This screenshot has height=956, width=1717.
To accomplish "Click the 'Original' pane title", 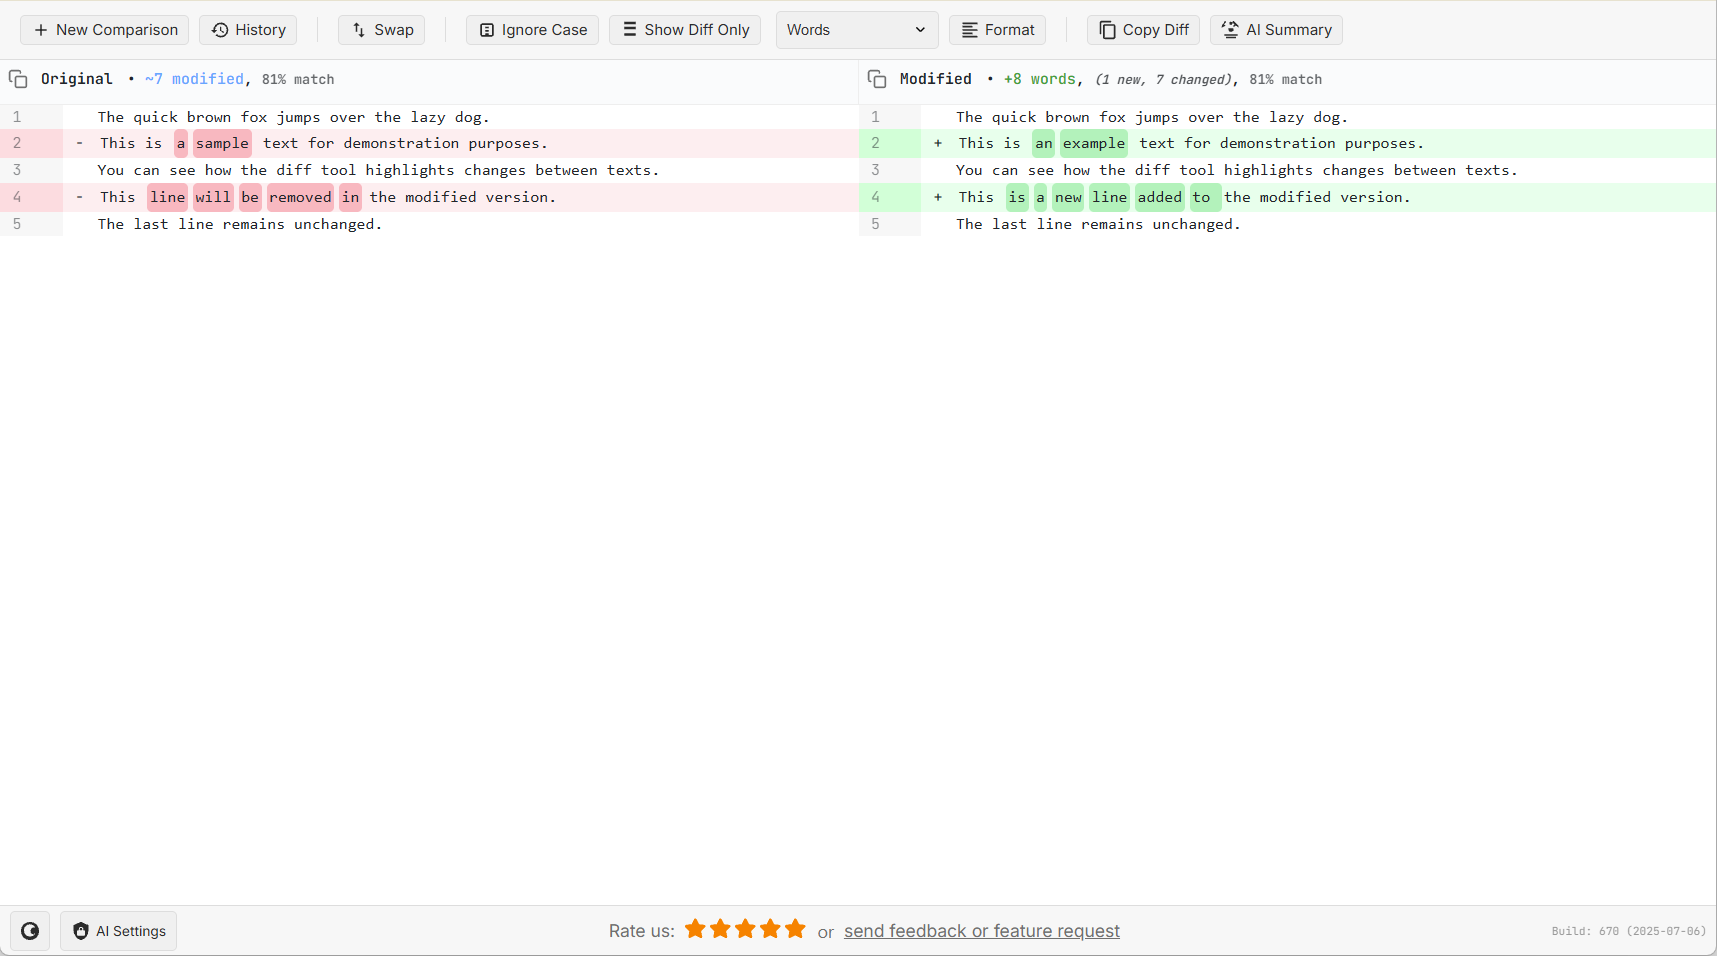I will pyautogui.click(x=77, y=79).
